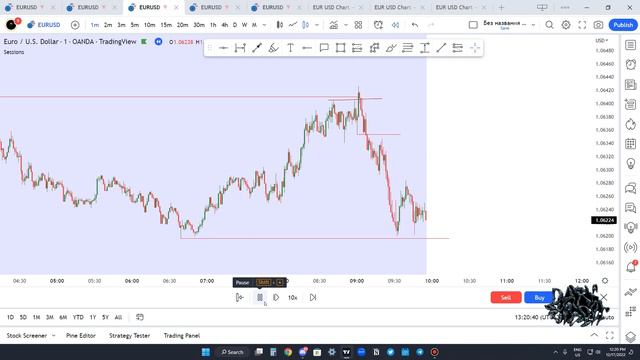The image size is (640, 360).
Task: Open the EURUSD symbol search
Action: 44,25
